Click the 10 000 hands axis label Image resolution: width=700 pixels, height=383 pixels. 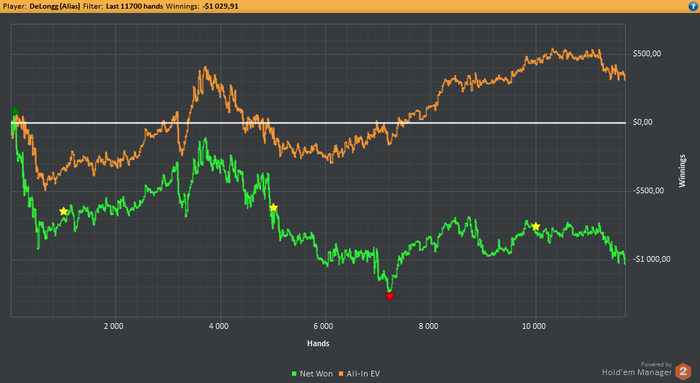coord(534,326)
